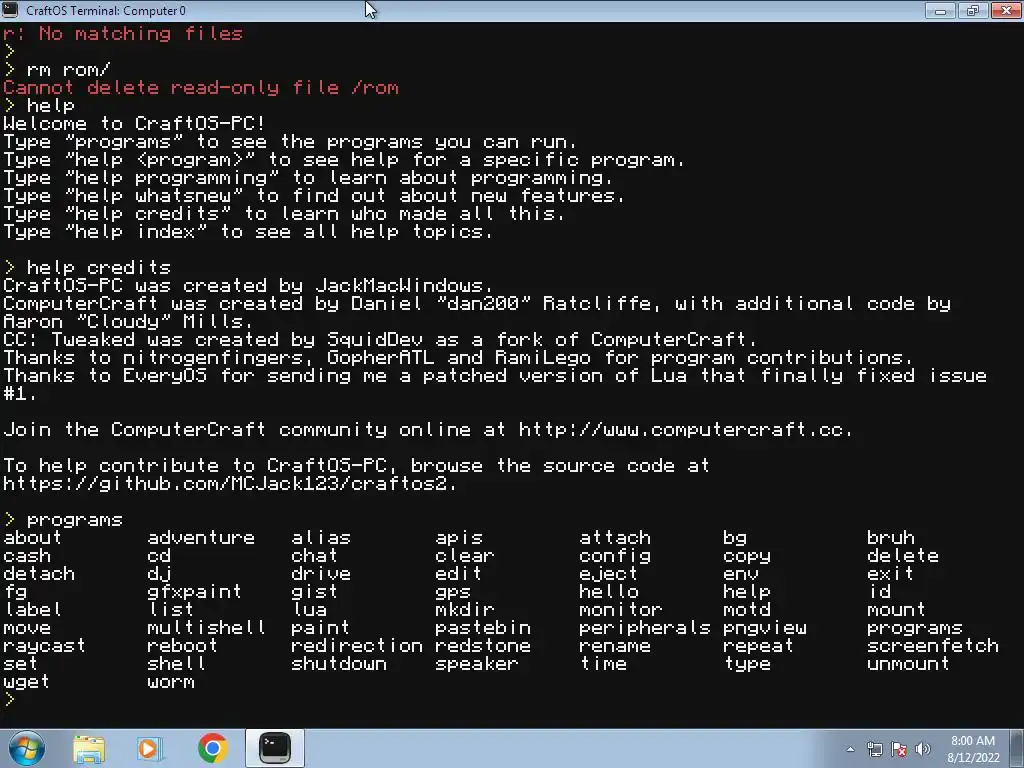Open the volume speaker tray icon
Screen dimensions: 1024x768
point(922,749)
